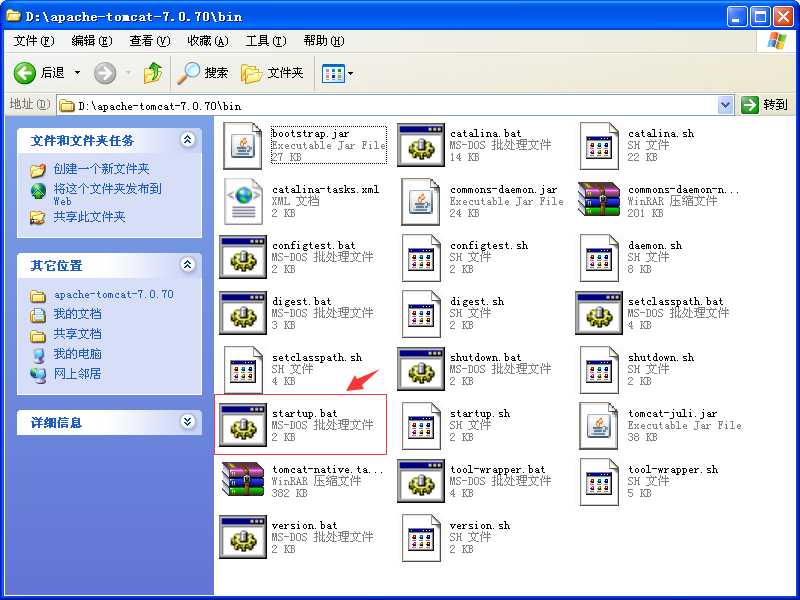Select the configtest.bat icon
Image resolution: width=800 pixels, height=600 pixels.
(243, 258)
